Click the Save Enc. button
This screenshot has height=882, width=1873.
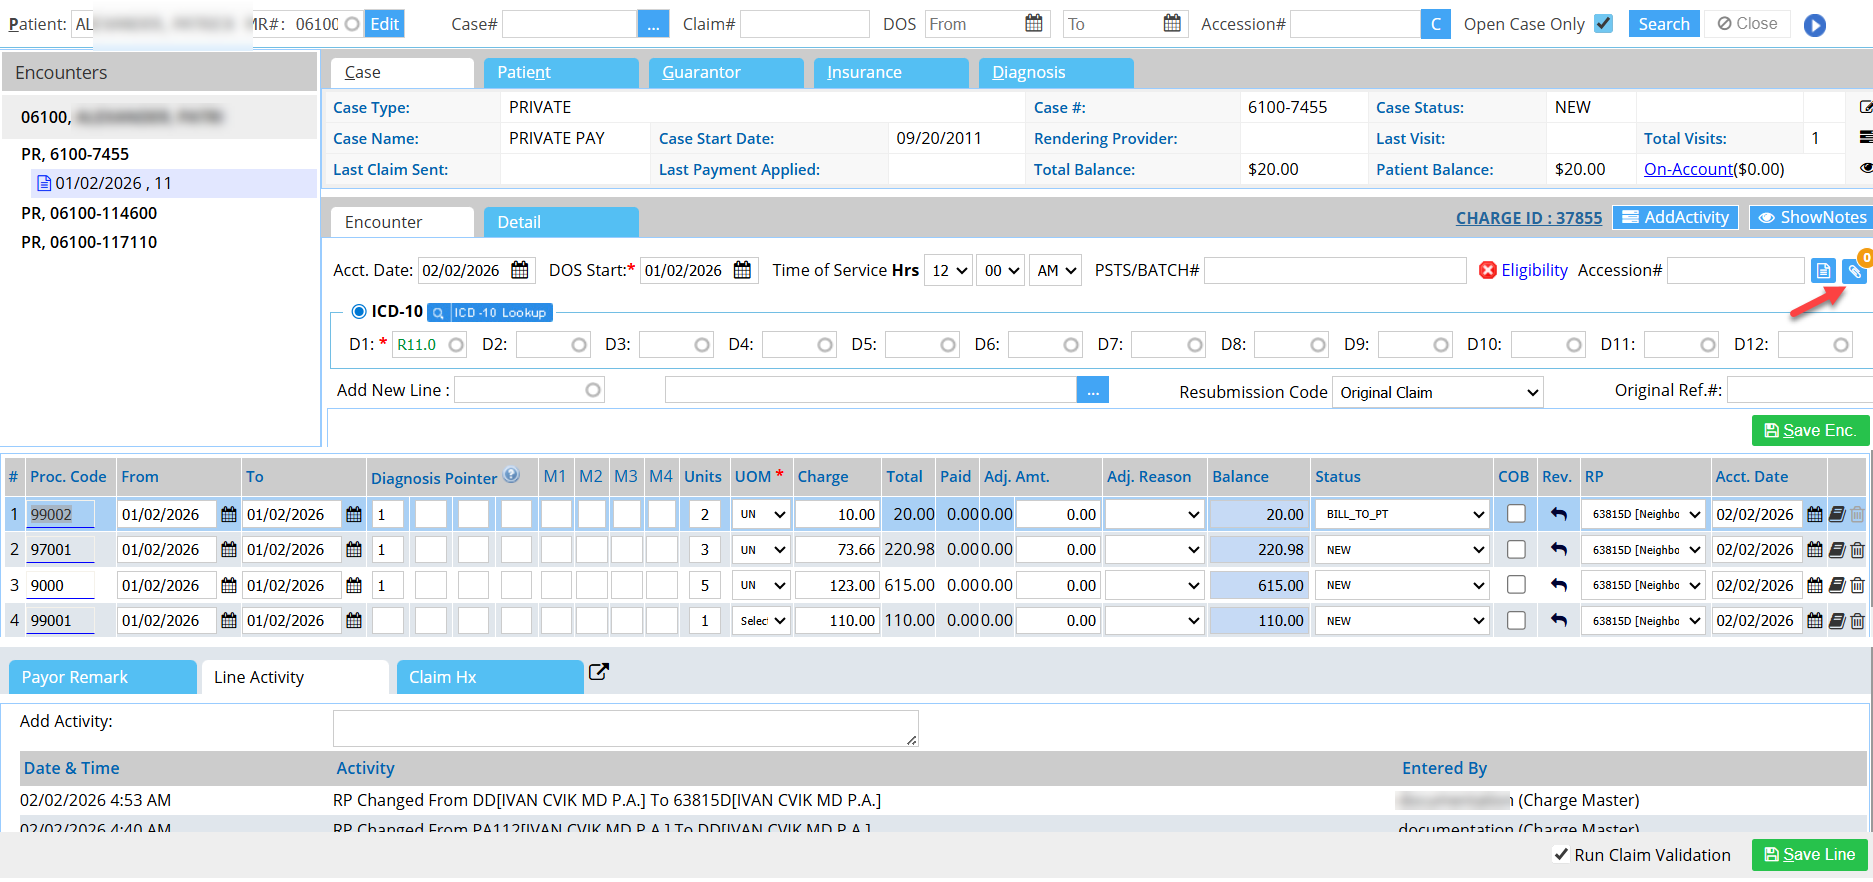[x=1810, y=430]
